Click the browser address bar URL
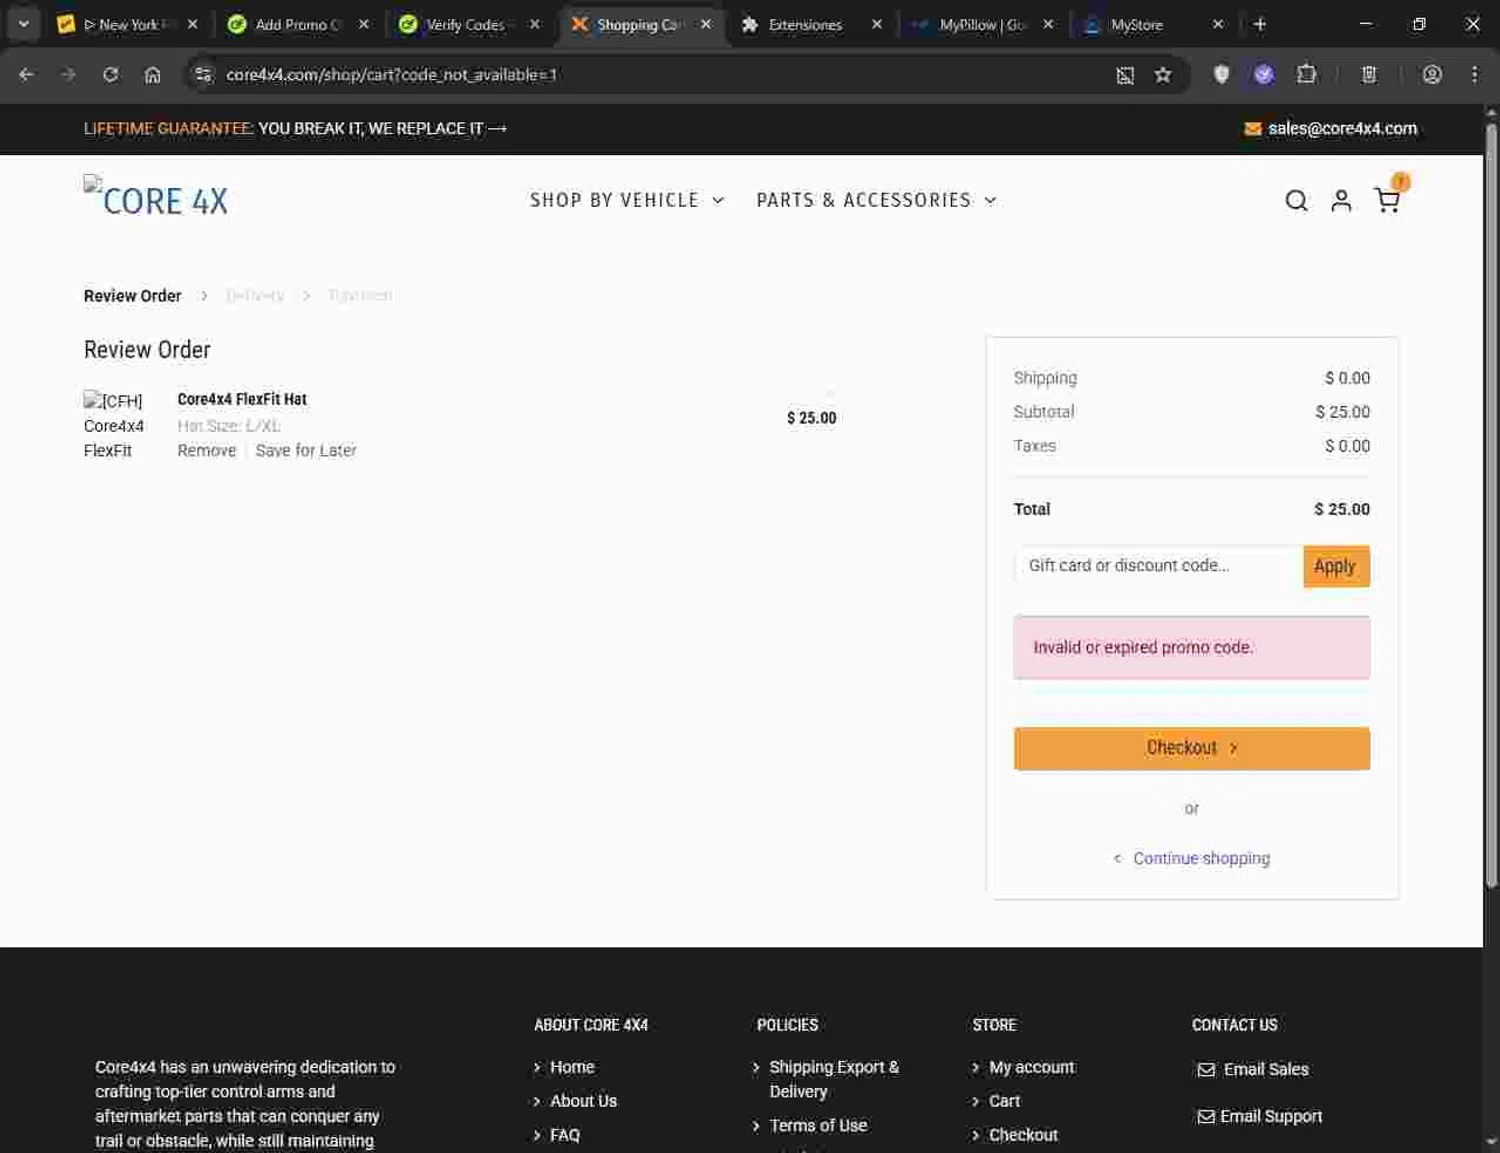 coord(391,74)
